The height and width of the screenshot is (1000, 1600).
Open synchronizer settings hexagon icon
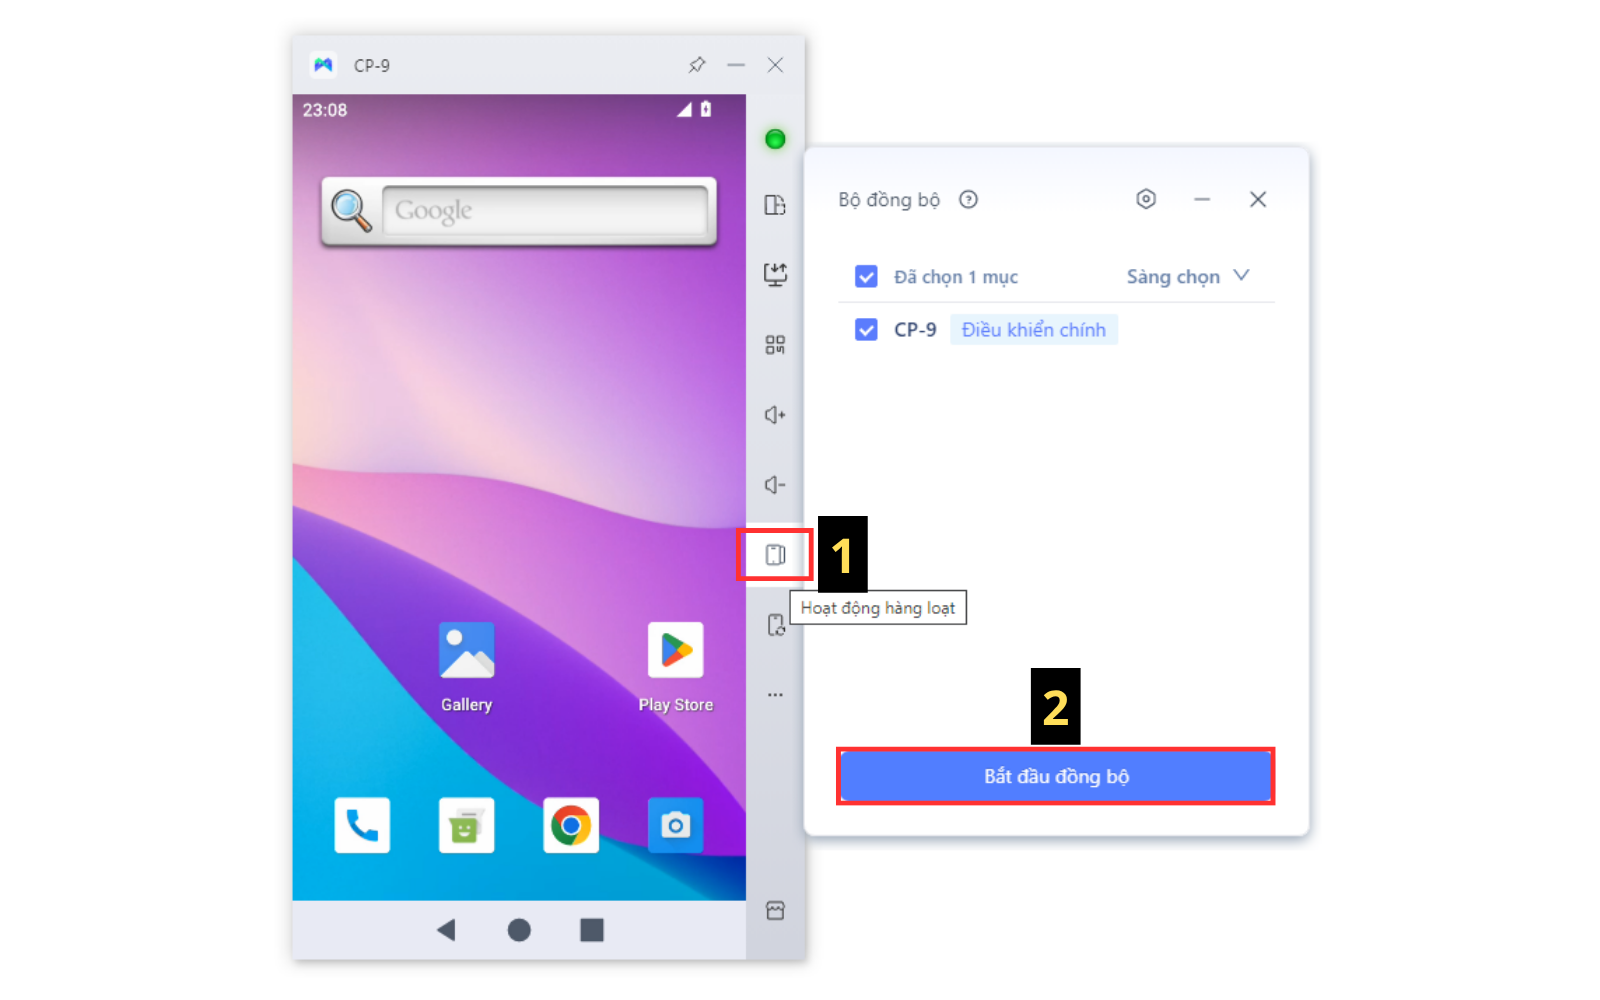pyautogui.click(x=1146, y=199)
